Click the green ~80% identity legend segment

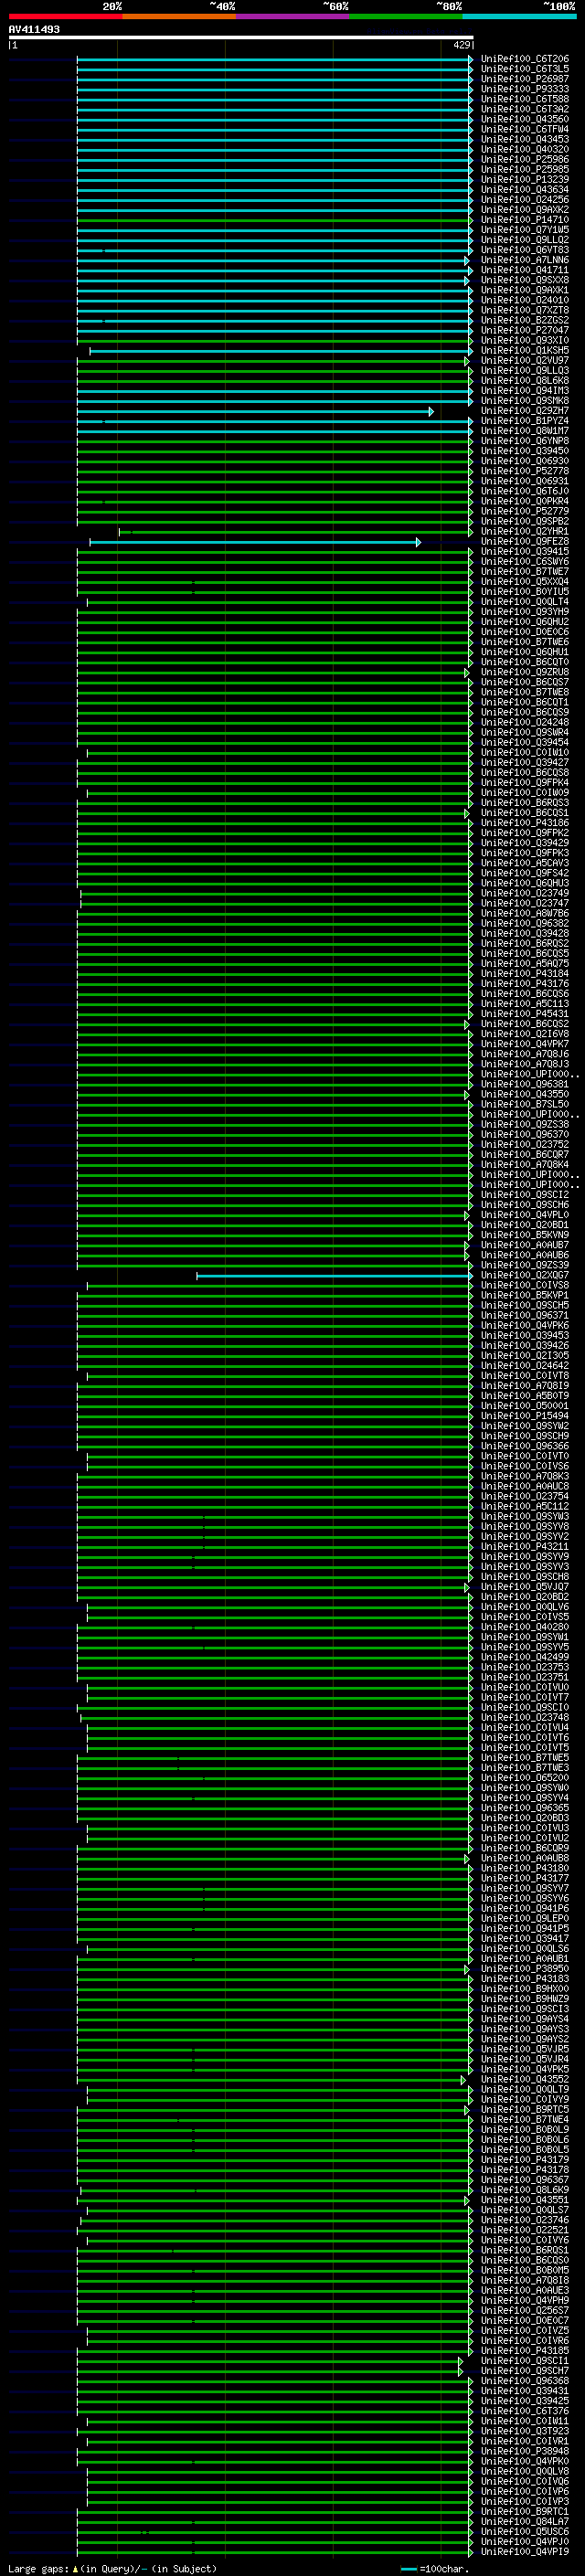[x=406, y=16]
